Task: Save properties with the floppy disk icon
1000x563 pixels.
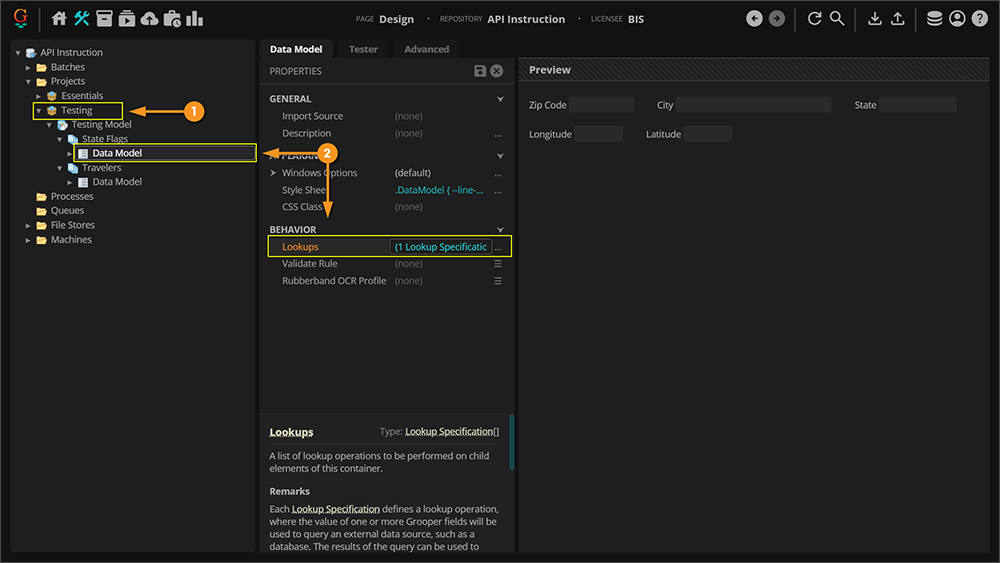Action: point(480,71)
